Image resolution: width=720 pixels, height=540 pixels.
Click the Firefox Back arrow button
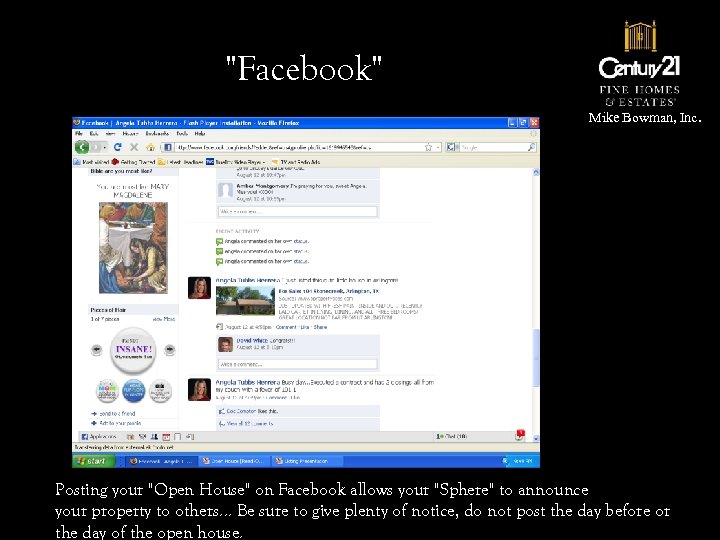(x=82, y=147)
